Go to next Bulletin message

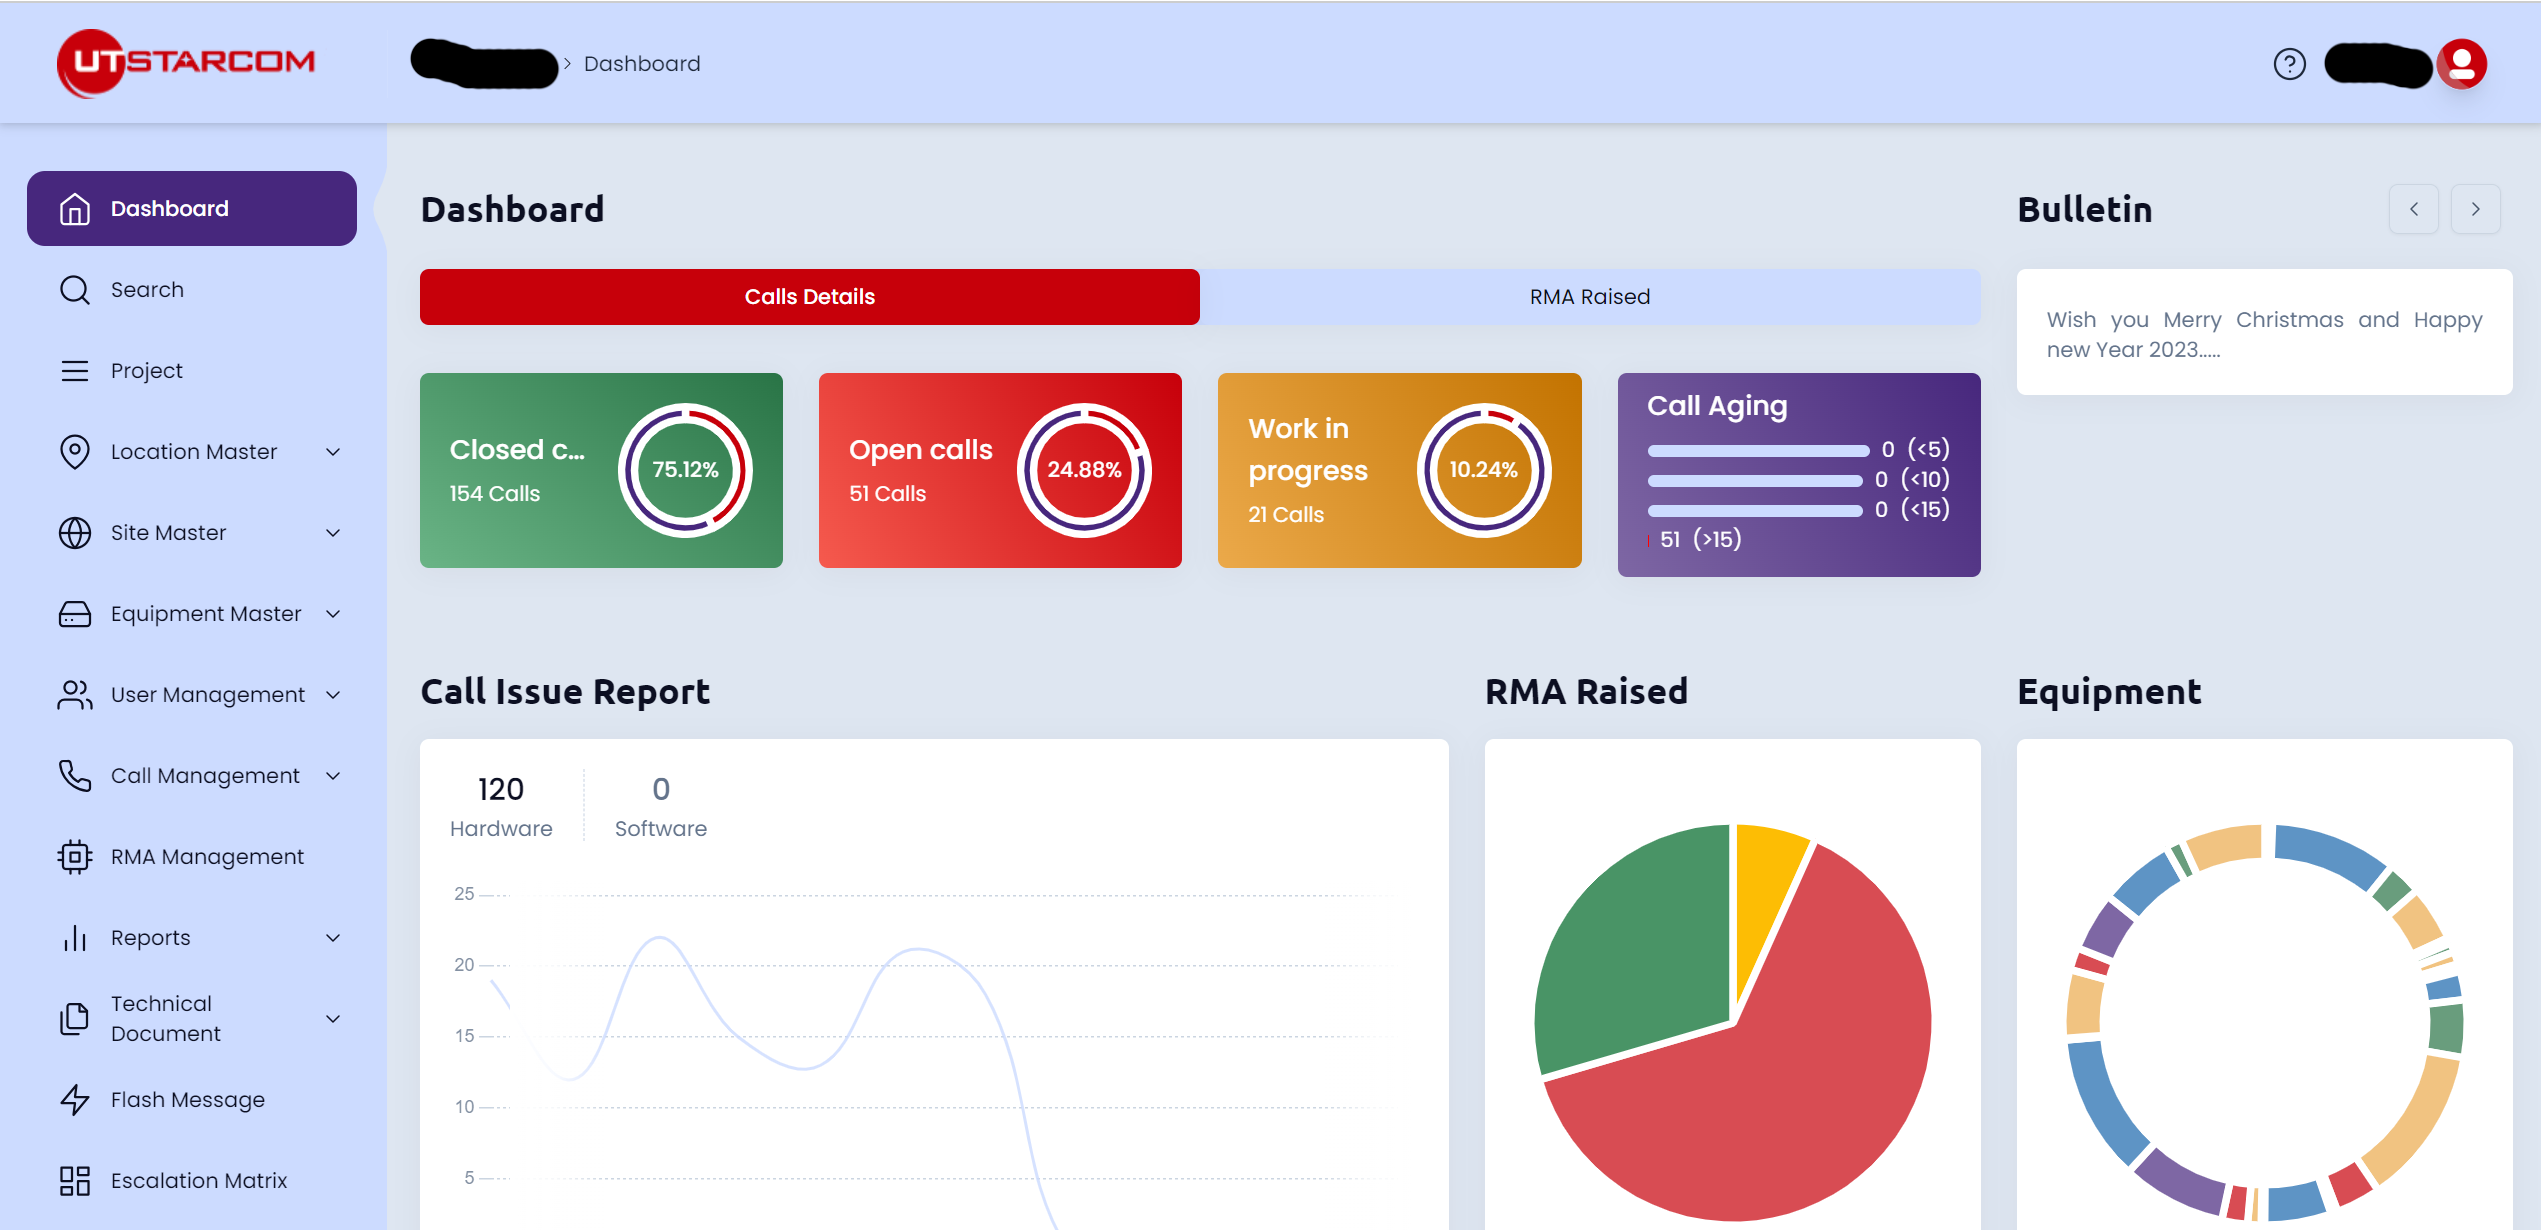2475,209
